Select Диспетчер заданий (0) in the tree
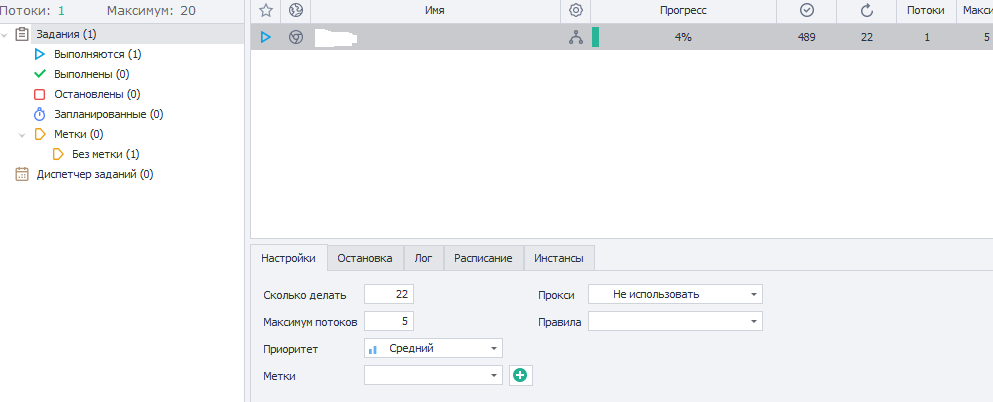The height and width of the screenshot is (402, 993). (x=95, y=174)
